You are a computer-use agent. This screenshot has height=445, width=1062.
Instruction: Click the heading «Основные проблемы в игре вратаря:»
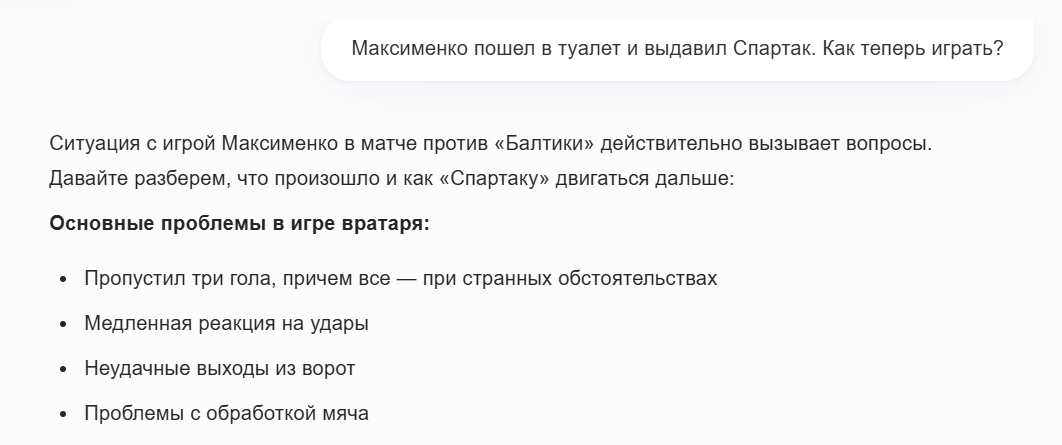239,222
